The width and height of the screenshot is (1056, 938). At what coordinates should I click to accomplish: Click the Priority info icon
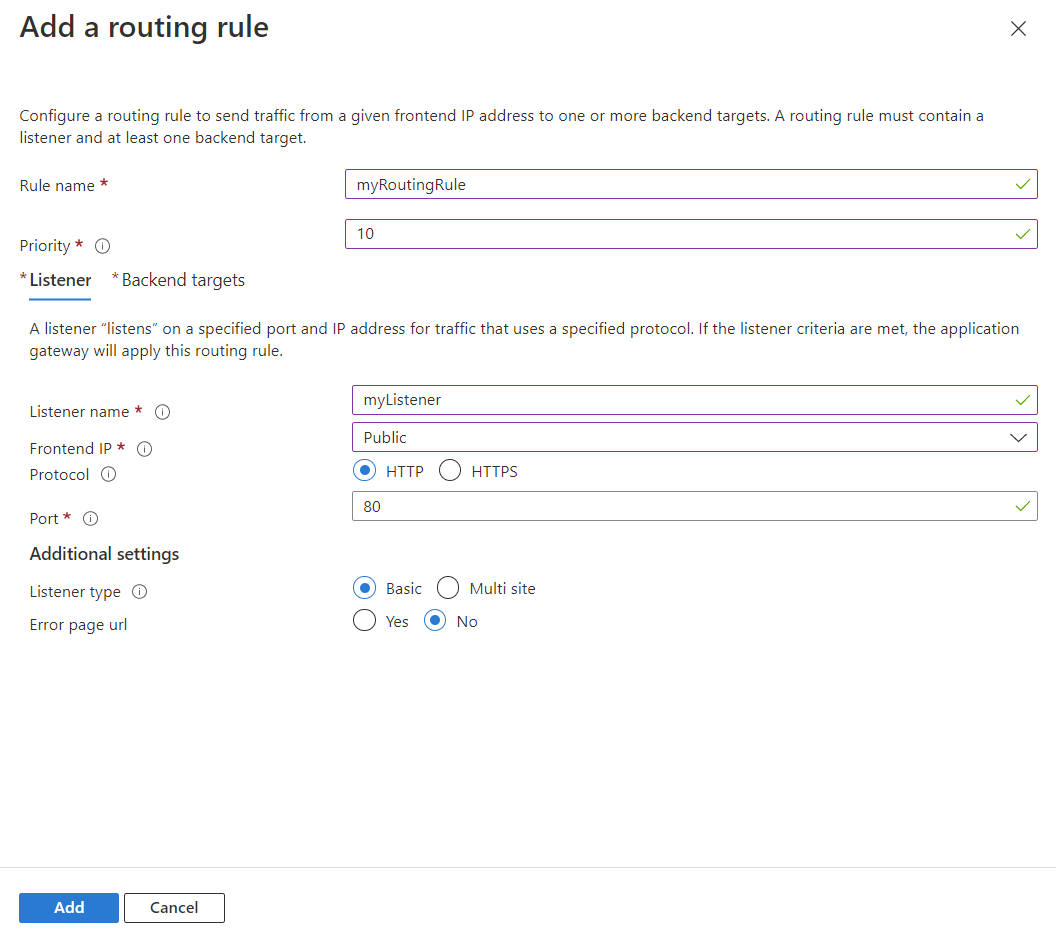coord(102,246)
